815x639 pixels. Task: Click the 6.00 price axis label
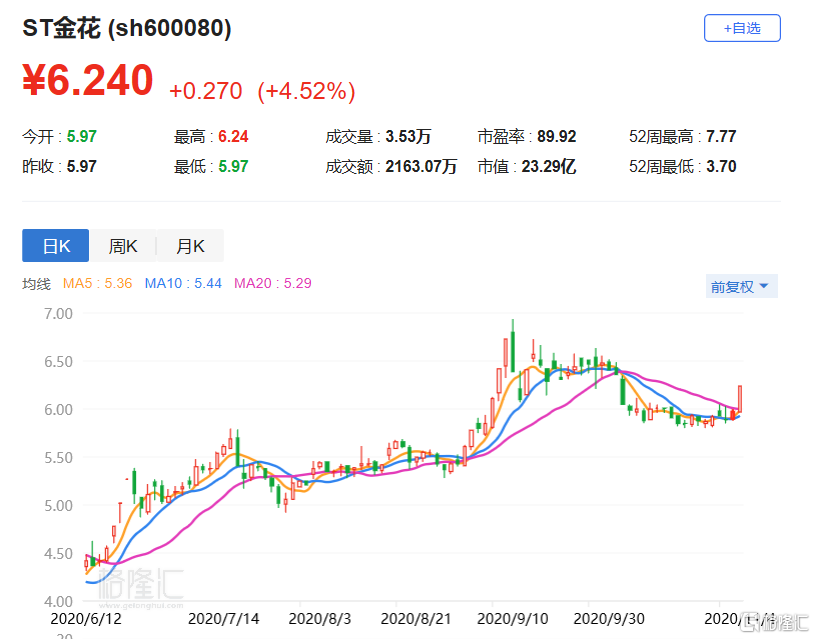tap(58, 410)
